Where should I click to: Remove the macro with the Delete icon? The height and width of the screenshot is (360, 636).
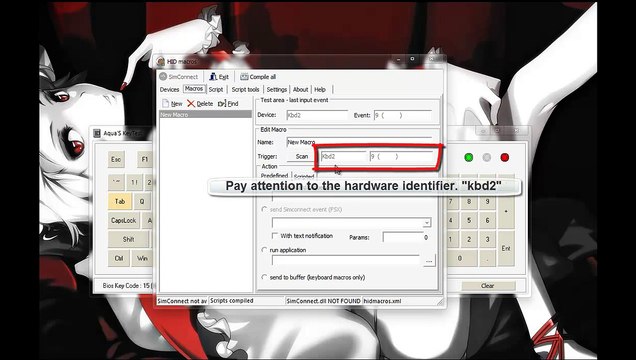[x=191, y=103]
